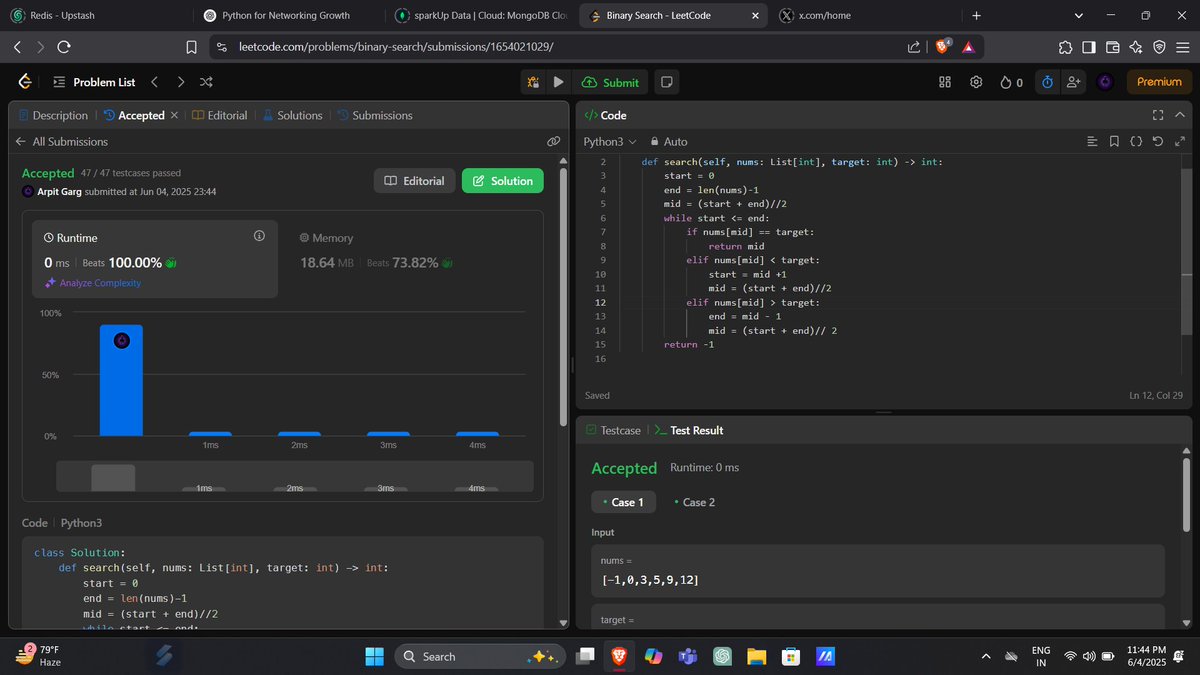
Task: Select Case 1
Action: (x=623, y=502)
